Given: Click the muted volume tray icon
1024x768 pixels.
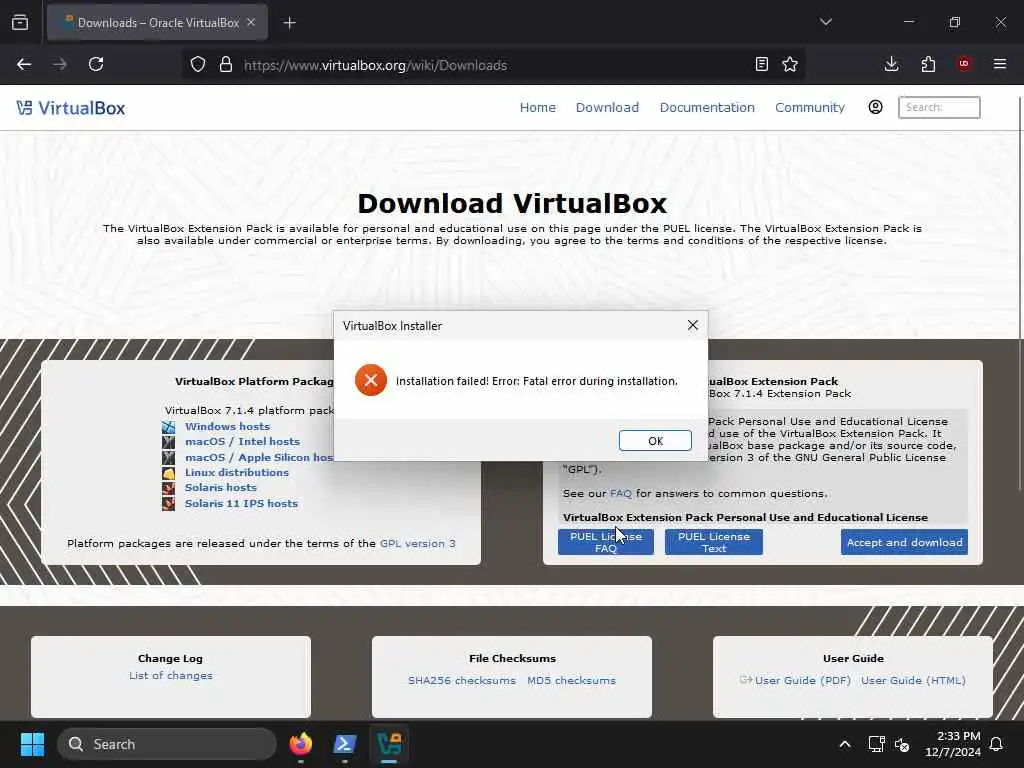Looking at the screenshot, I should tap(903, 744).
